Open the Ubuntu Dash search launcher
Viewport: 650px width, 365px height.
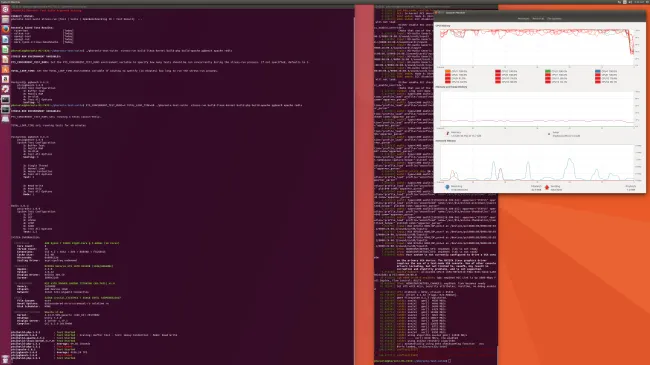[x=5, y=9]
